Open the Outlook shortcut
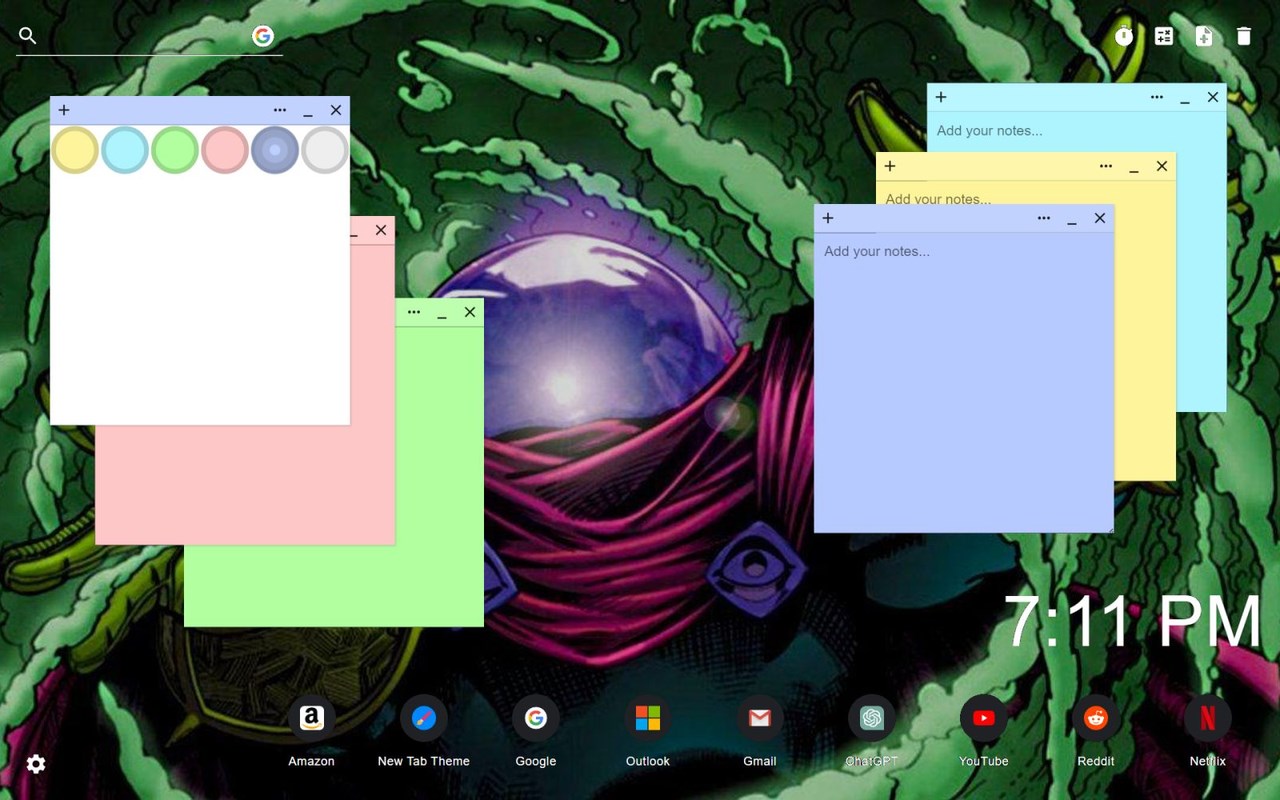Viewport: 1280px width, 800px height. [x=648, y=731]
